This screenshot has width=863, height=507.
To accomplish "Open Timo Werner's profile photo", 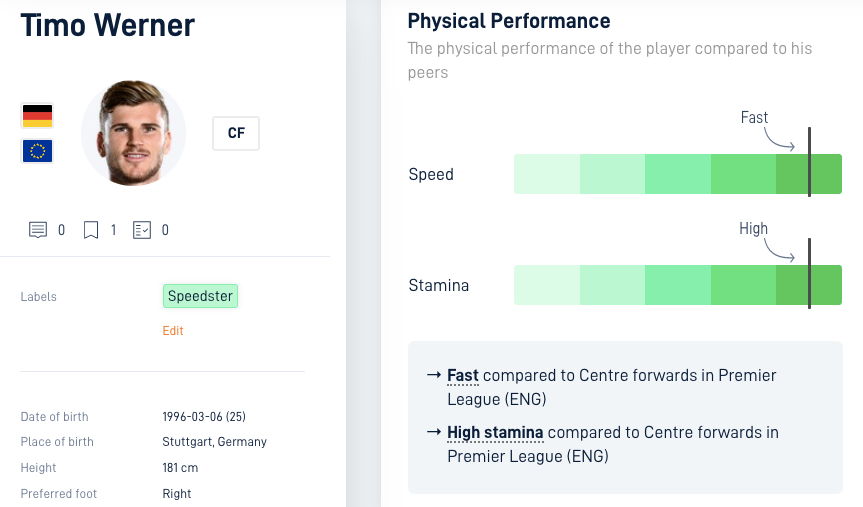I will [134, 133].
